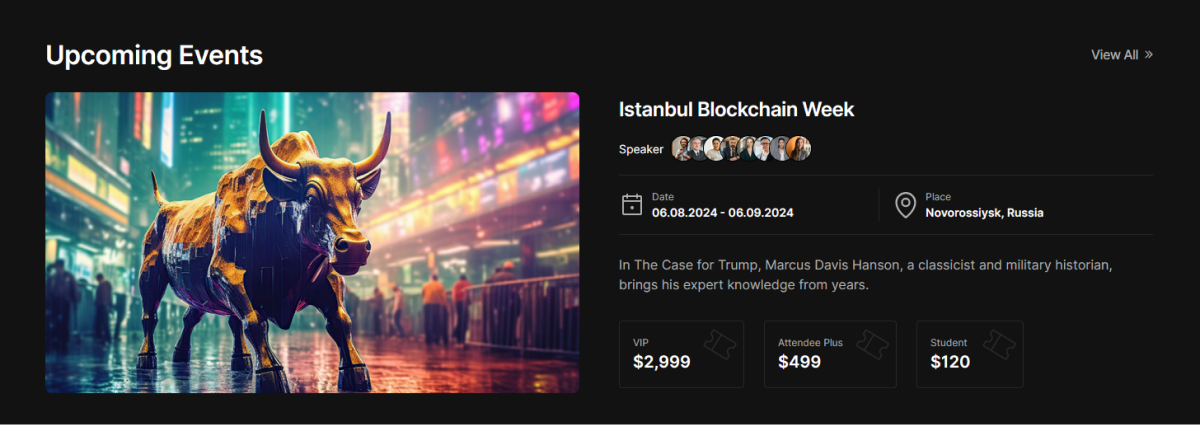1200x425 pixels.
Task: Open the Istanbul Blockchain Week event title
Action: (736, 109)
